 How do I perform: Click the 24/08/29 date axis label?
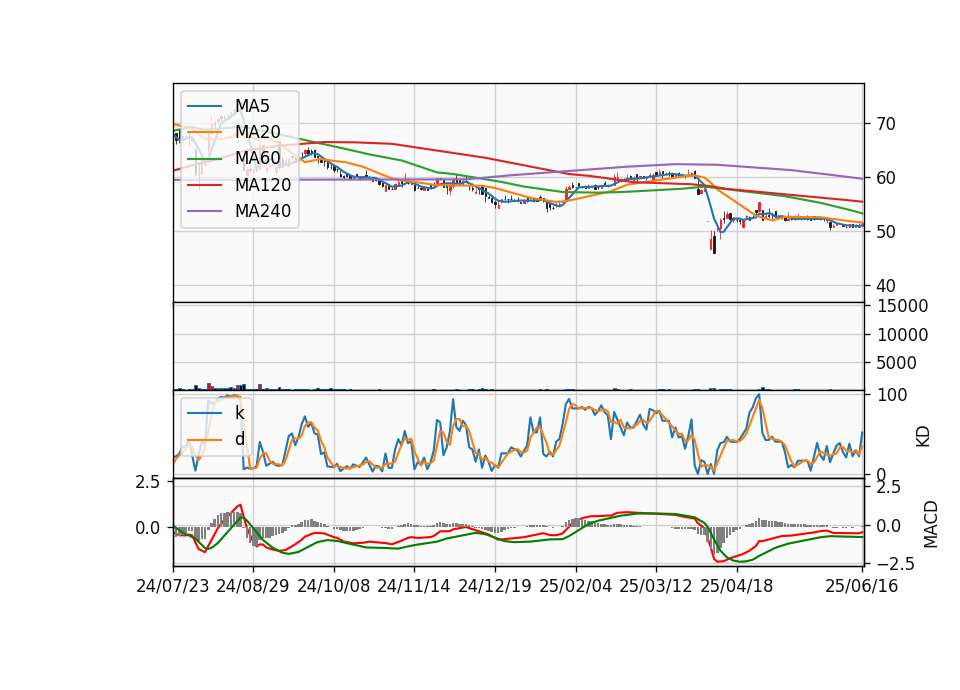(253, 586)
